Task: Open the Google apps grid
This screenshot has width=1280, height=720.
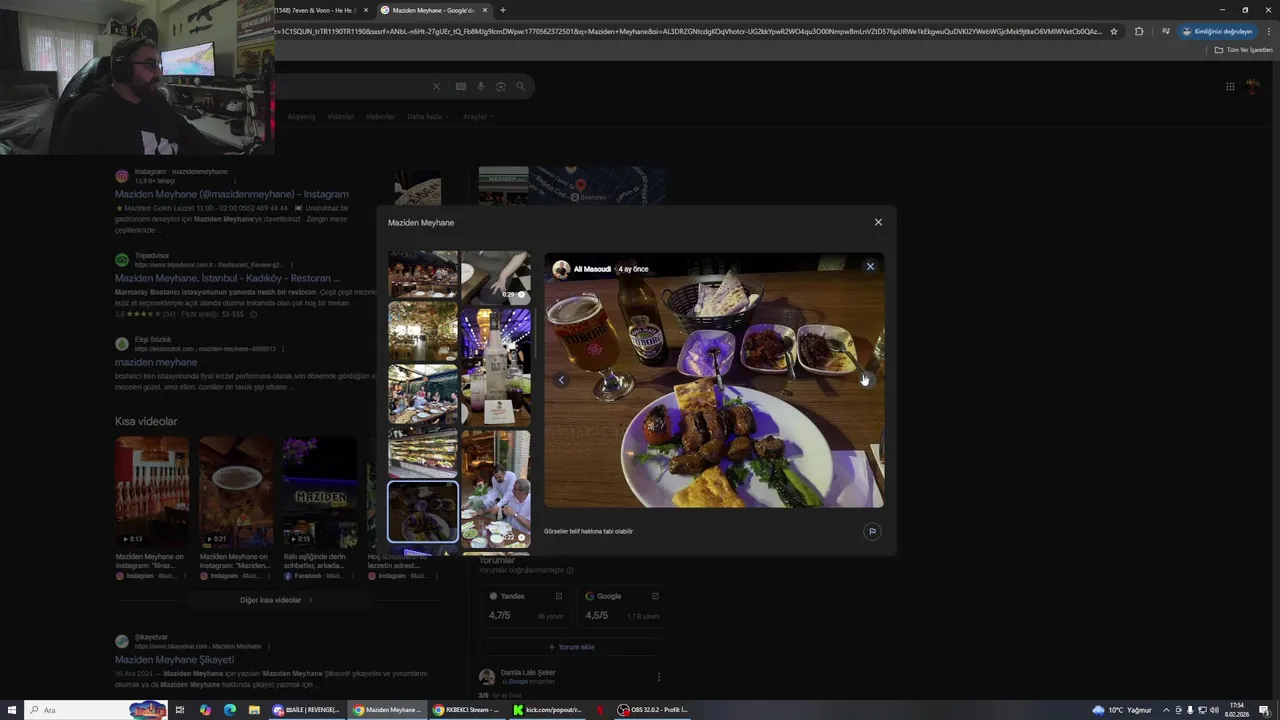Action: point(1230,86)
